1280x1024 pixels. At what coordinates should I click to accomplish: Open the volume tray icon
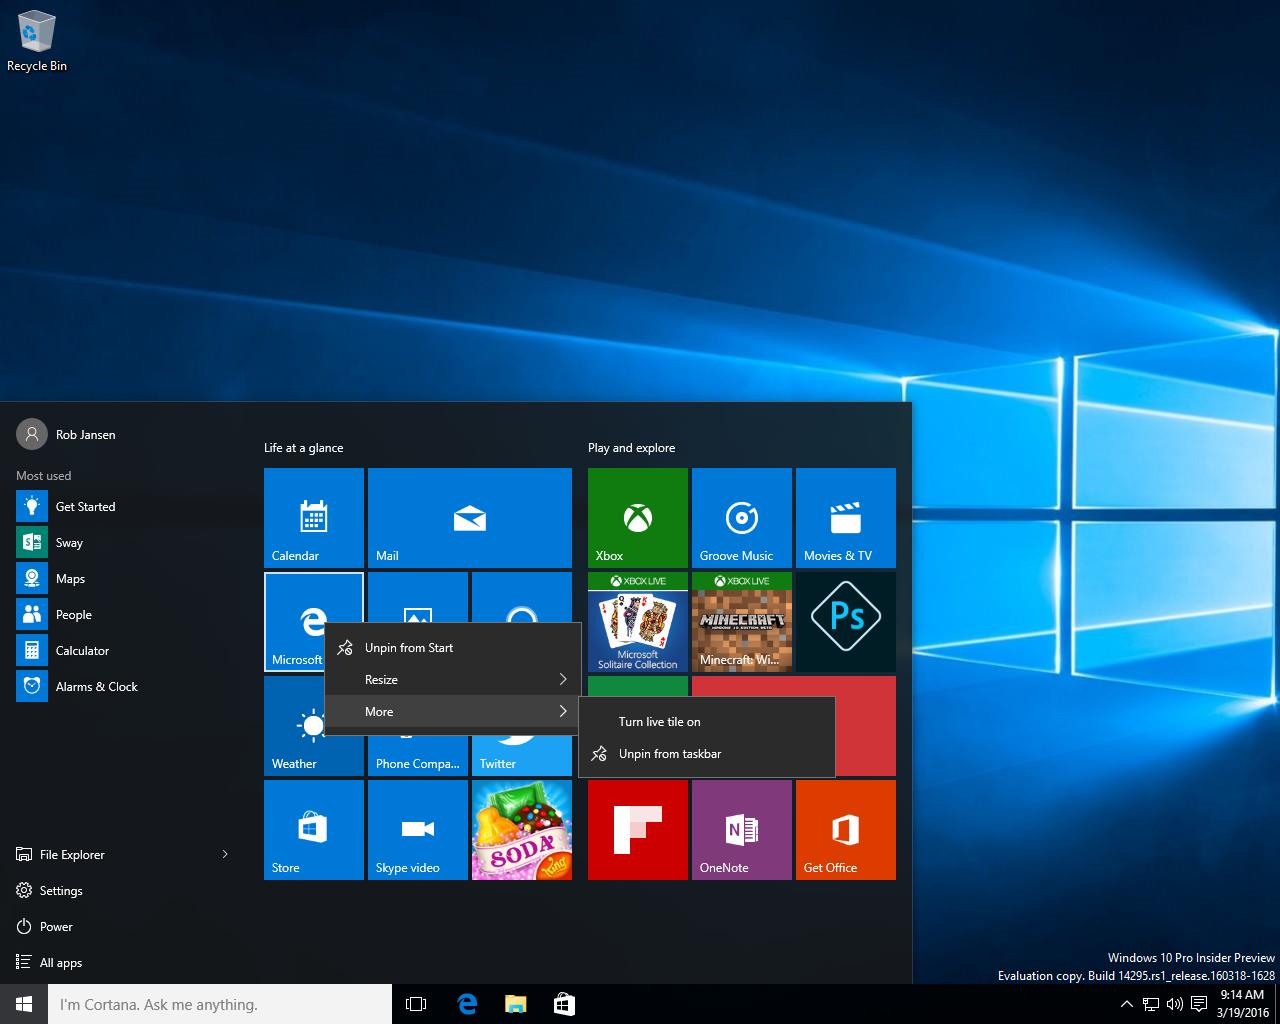click(x=1174, y=1004)
